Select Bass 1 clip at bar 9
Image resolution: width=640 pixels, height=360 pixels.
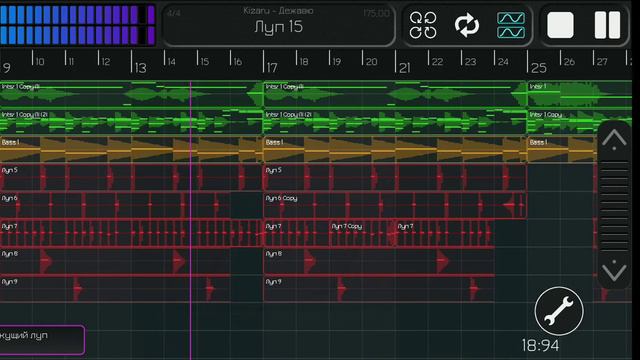tap(131, 150)
